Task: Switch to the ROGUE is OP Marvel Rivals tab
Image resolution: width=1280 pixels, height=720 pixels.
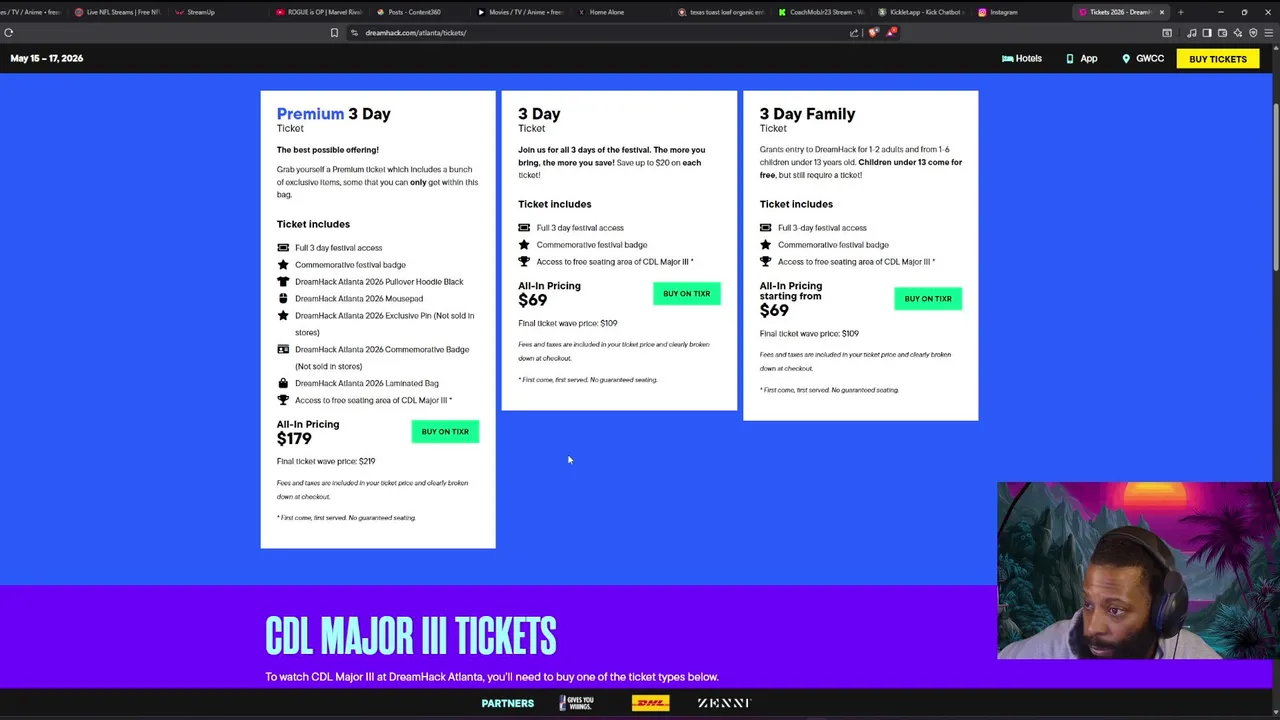Action: click(318, 12)
